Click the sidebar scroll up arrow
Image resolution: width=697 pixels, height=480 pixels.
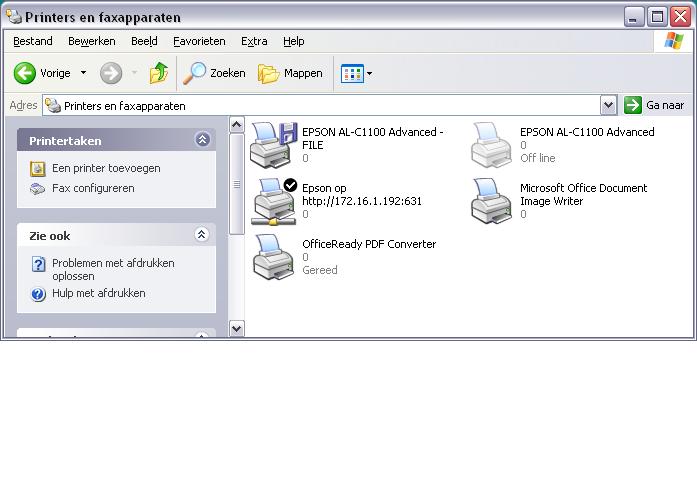tap(237, 125)
